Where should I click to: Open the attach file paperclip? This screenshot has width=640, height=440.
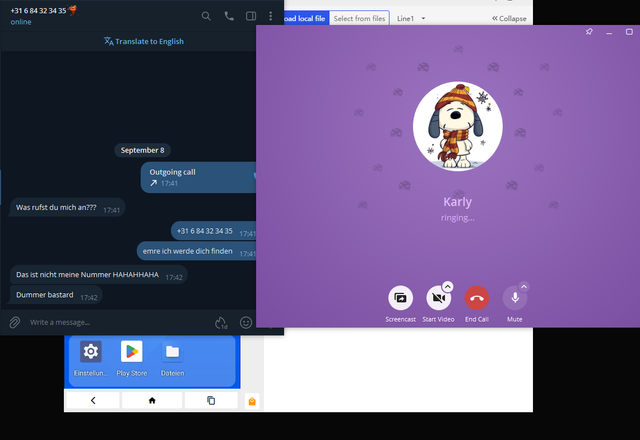(15, 322)
